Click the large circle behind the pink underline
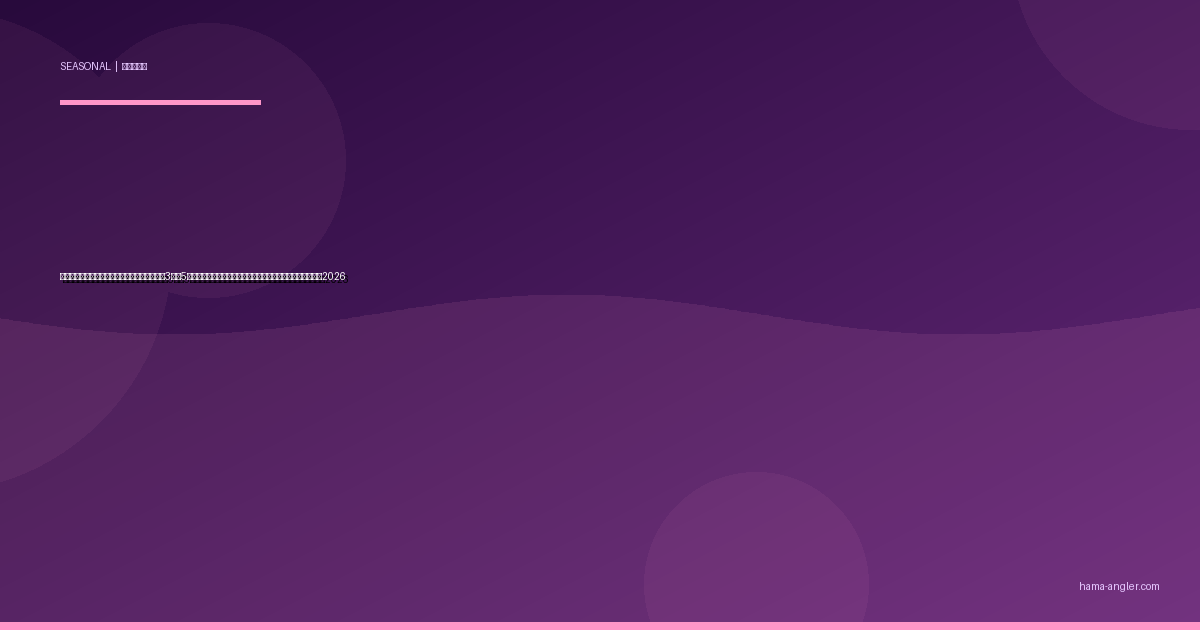This screenshot has width=1200, height=630. [250, 180]
